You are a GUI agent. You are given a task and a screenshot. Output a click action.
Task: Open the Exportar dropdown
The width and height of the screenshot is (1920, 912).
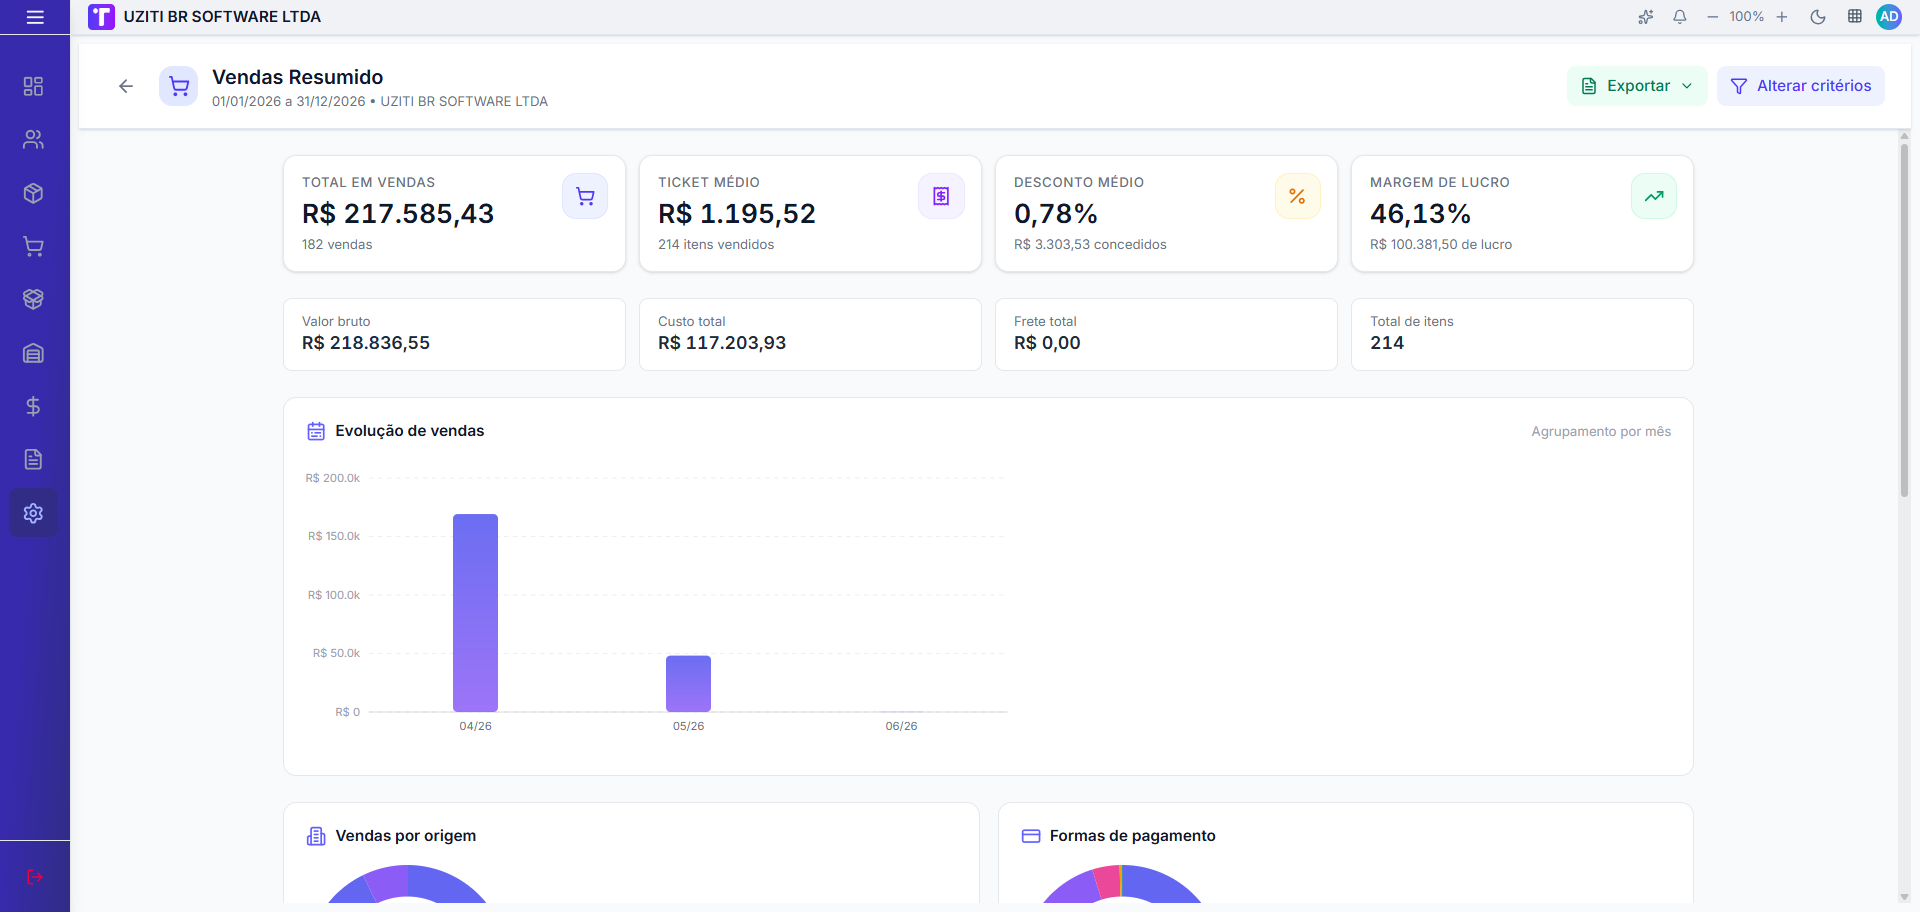pyautogui.click(x=1637, y=86)
